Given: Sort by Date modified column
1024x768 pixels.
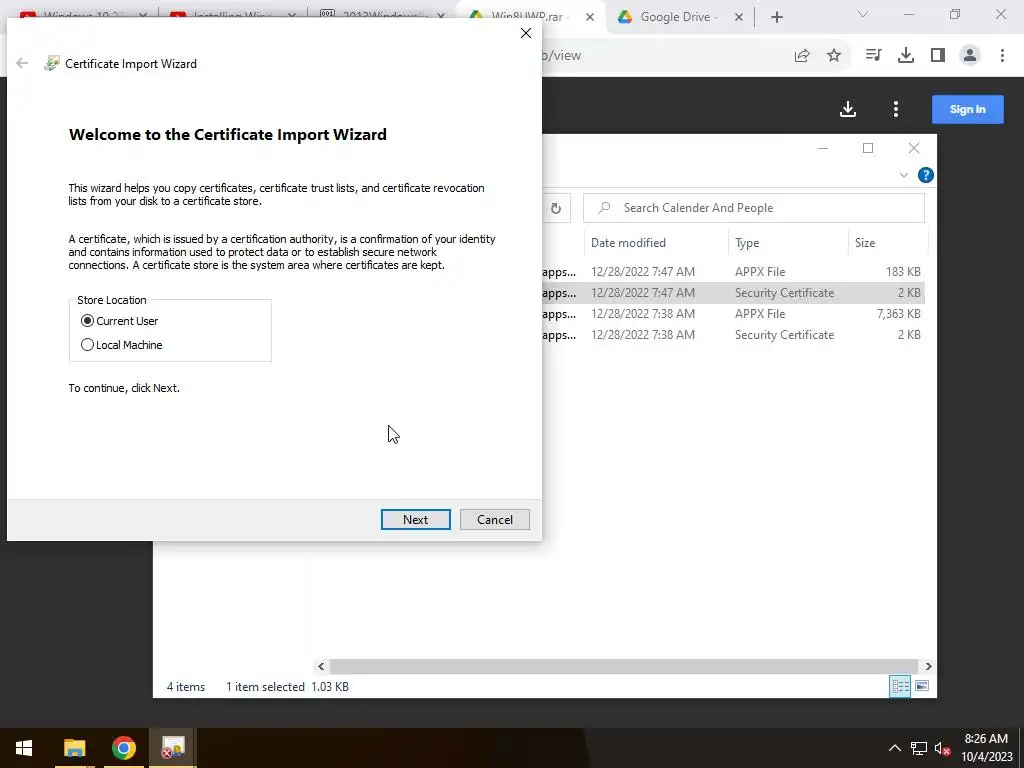Looking at the screenshot, I should click(656, 243).
